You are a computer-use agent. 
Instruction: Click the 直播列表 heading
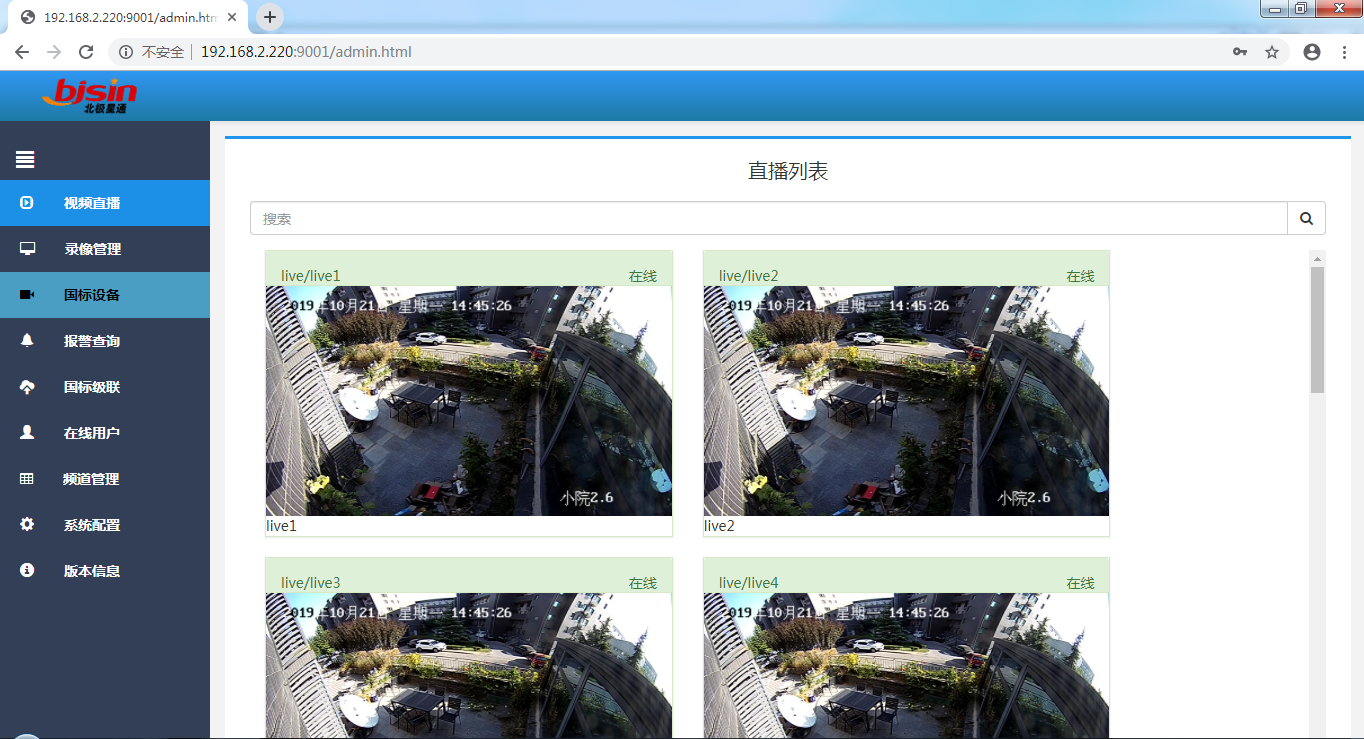click(788, 171)
